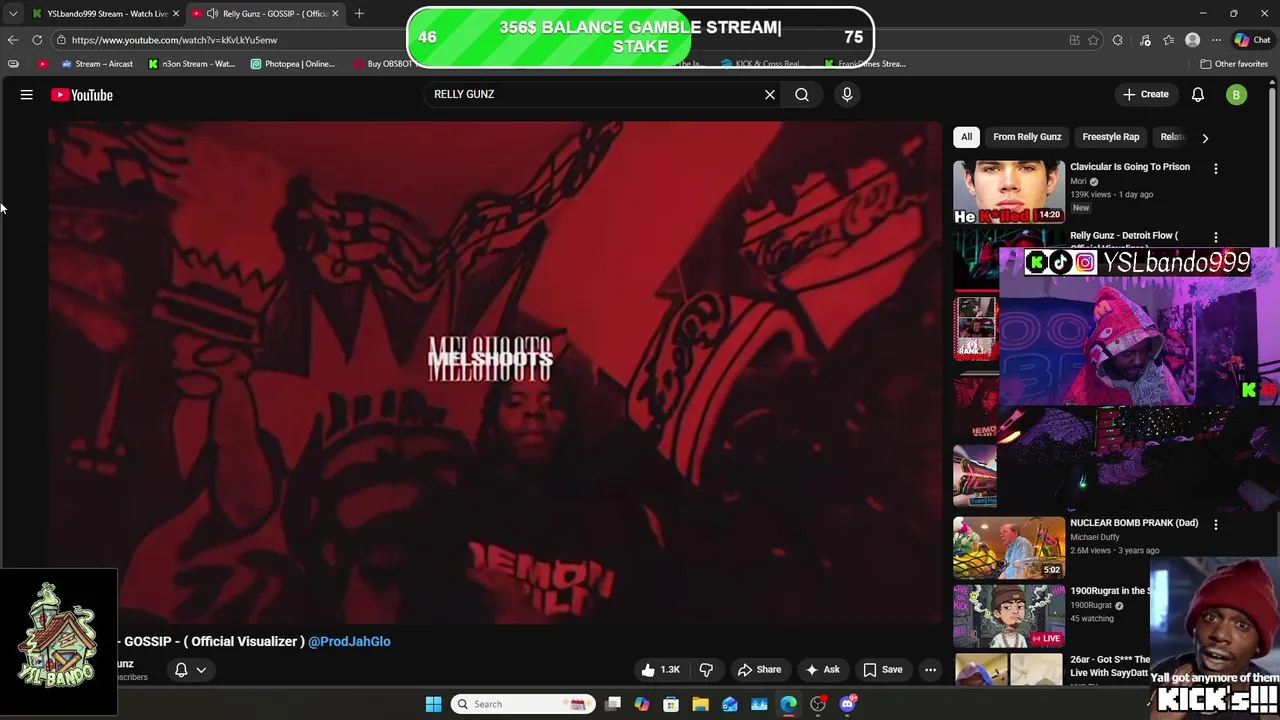Open Discord from taskbar

coord(848,704)
